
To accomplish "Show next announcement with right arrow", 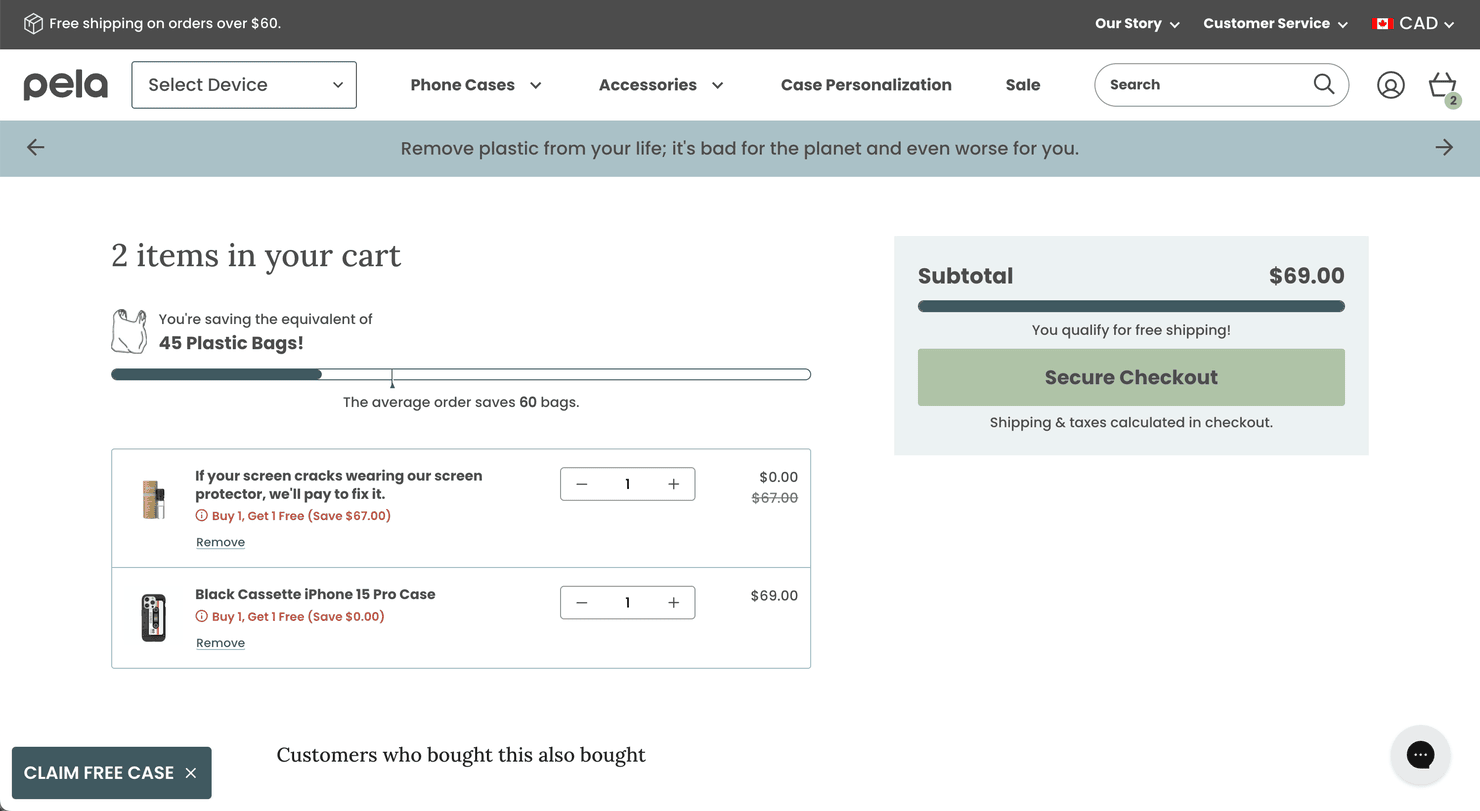I will pyautogui.click(x=1444, y=148).
